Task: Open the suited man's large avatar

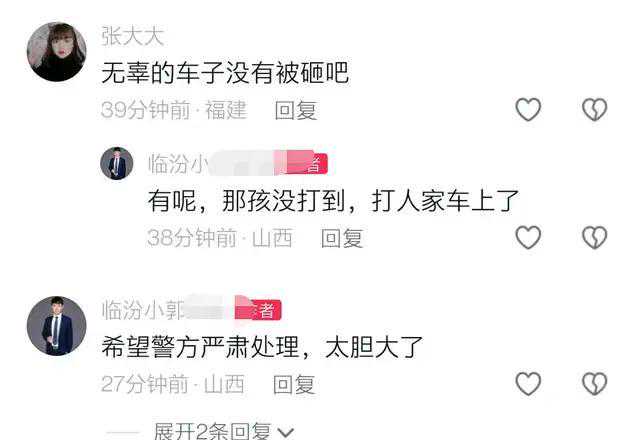Action: pyautogui.click(x=57, y=326)
